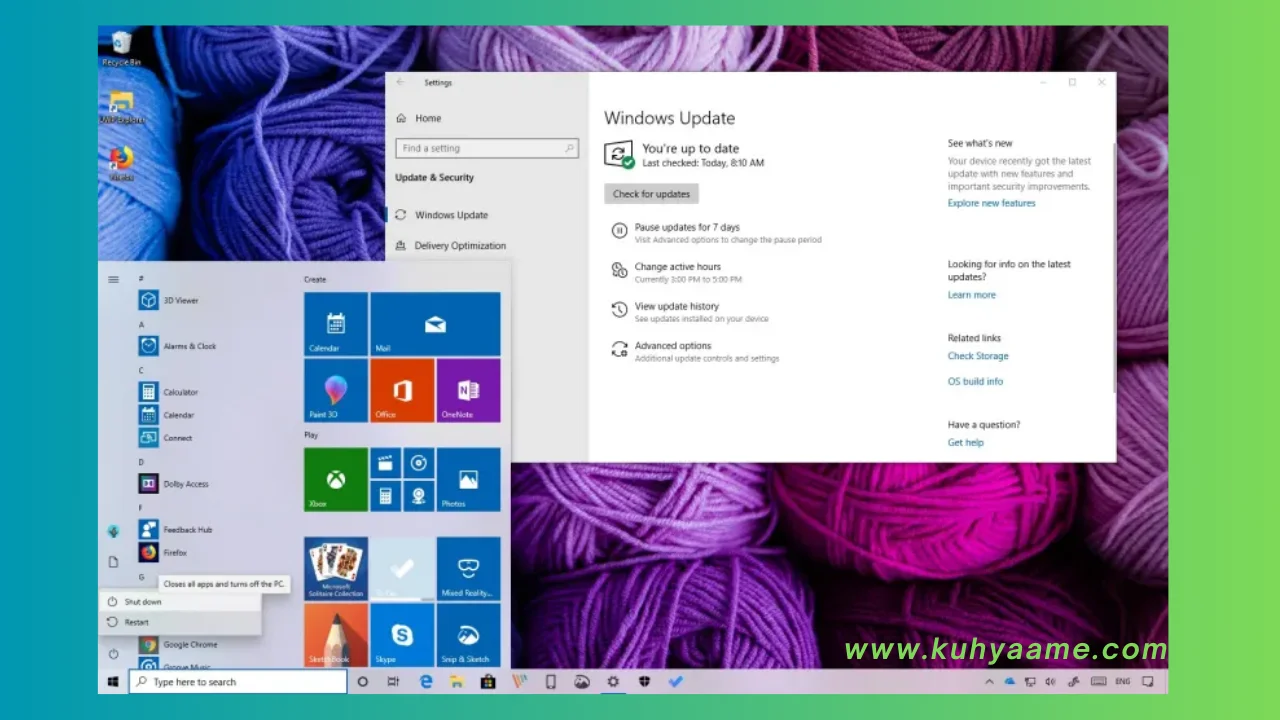Open the Check Storage link
This screenshot has width=1280, height=720.
pos(978,356)
